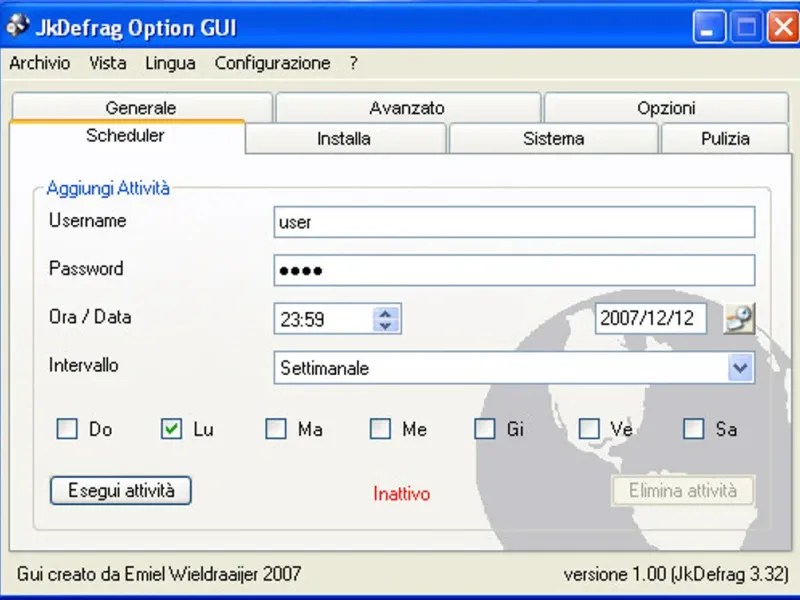800x600 pixels.
Task: Click the Gui creato da Emiel Wieldraaijer text
Action: coord(159,574)
